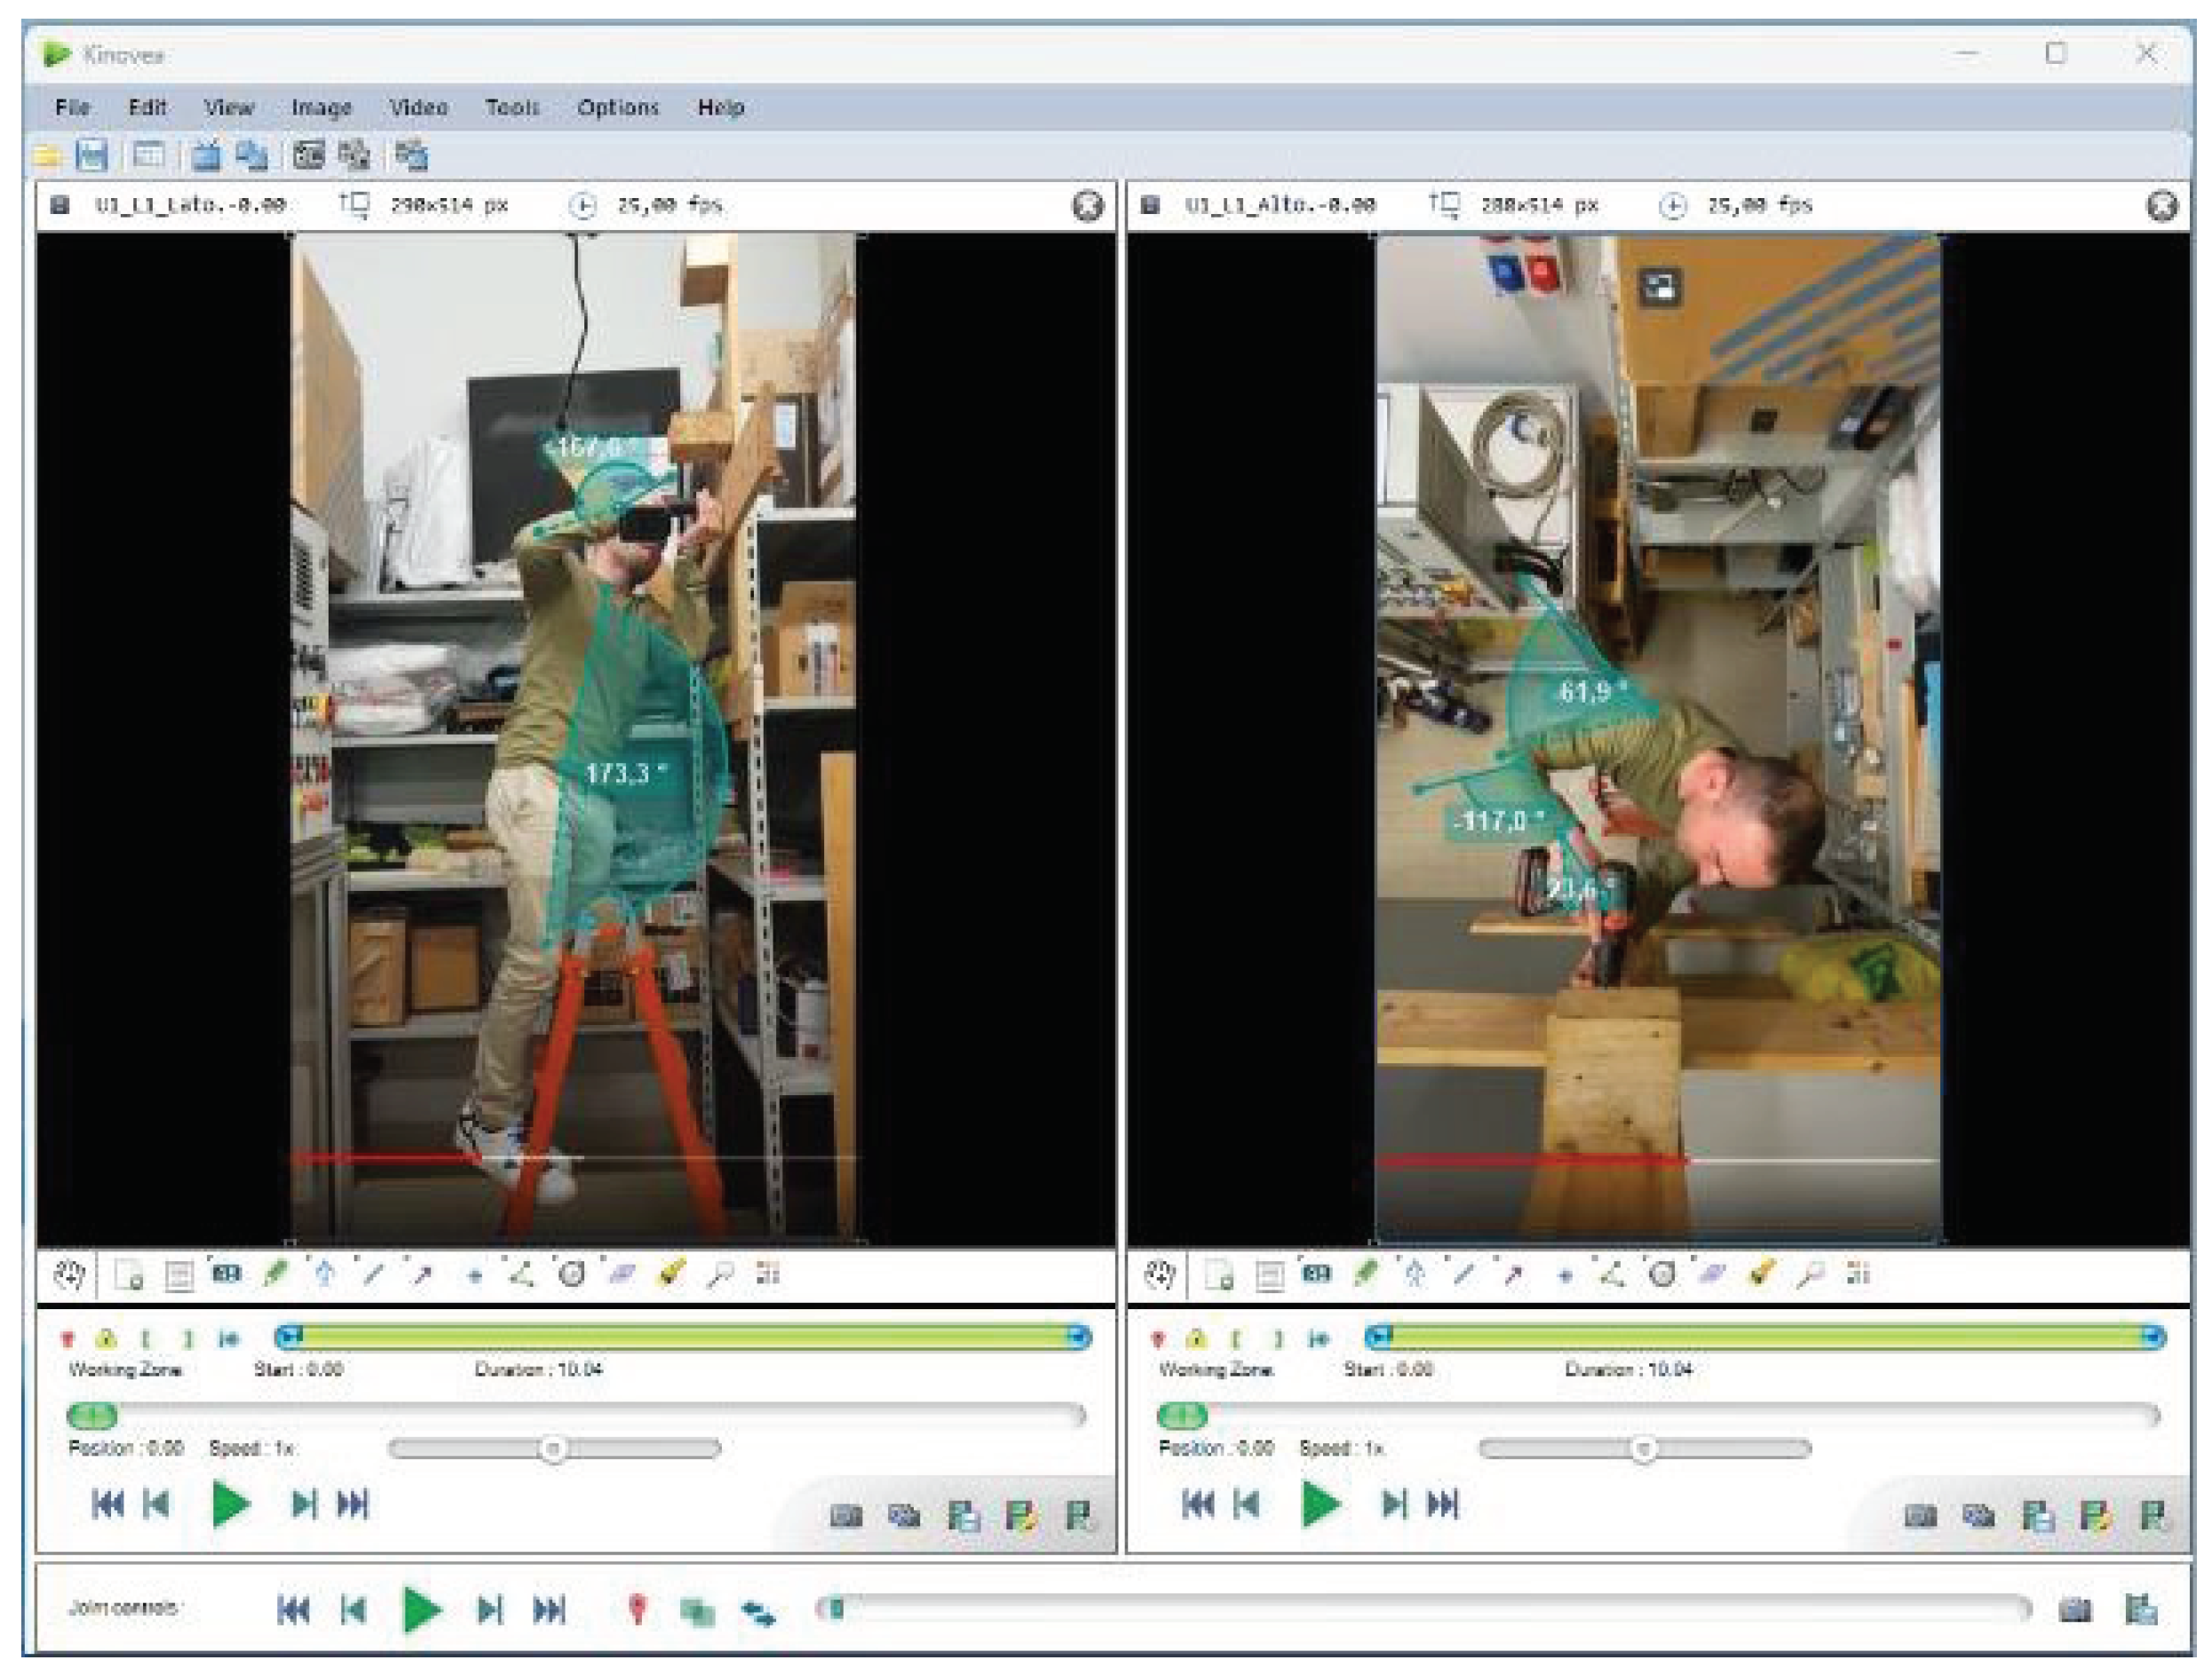Click the save icon in main toolbar
Screen dimensions: 2212x1676
click(92, 155)
